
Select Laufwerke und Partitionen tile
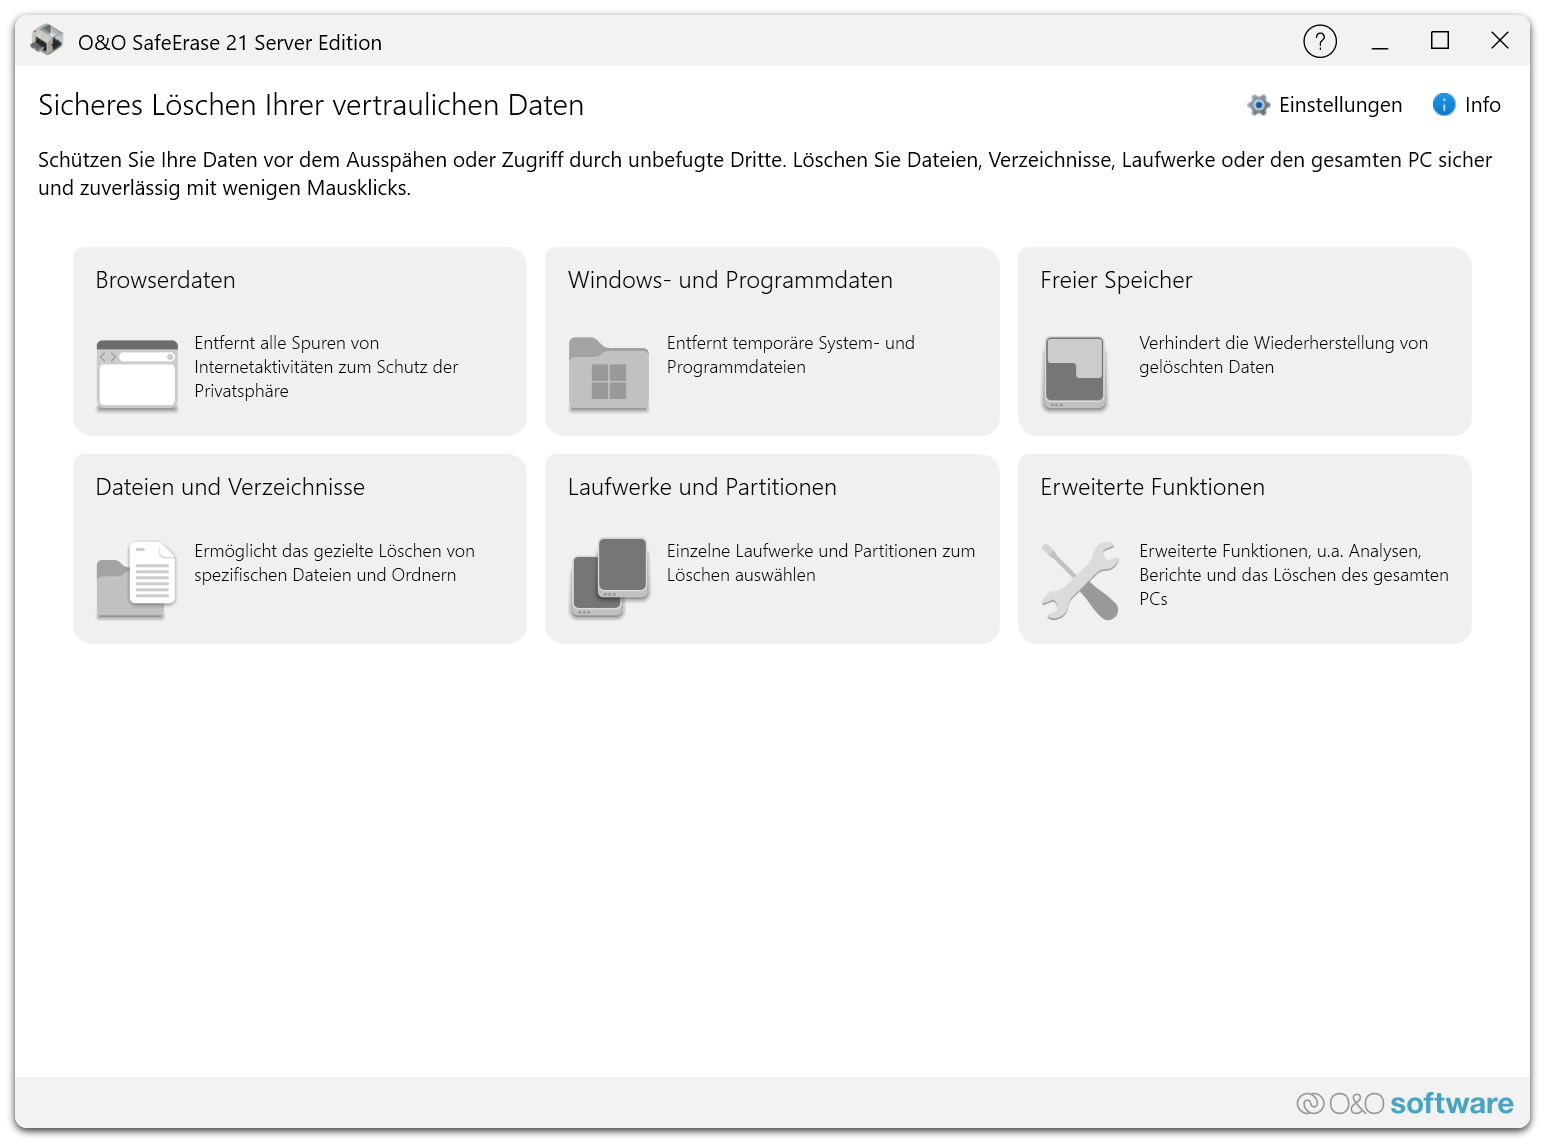(x=702, y=487)
